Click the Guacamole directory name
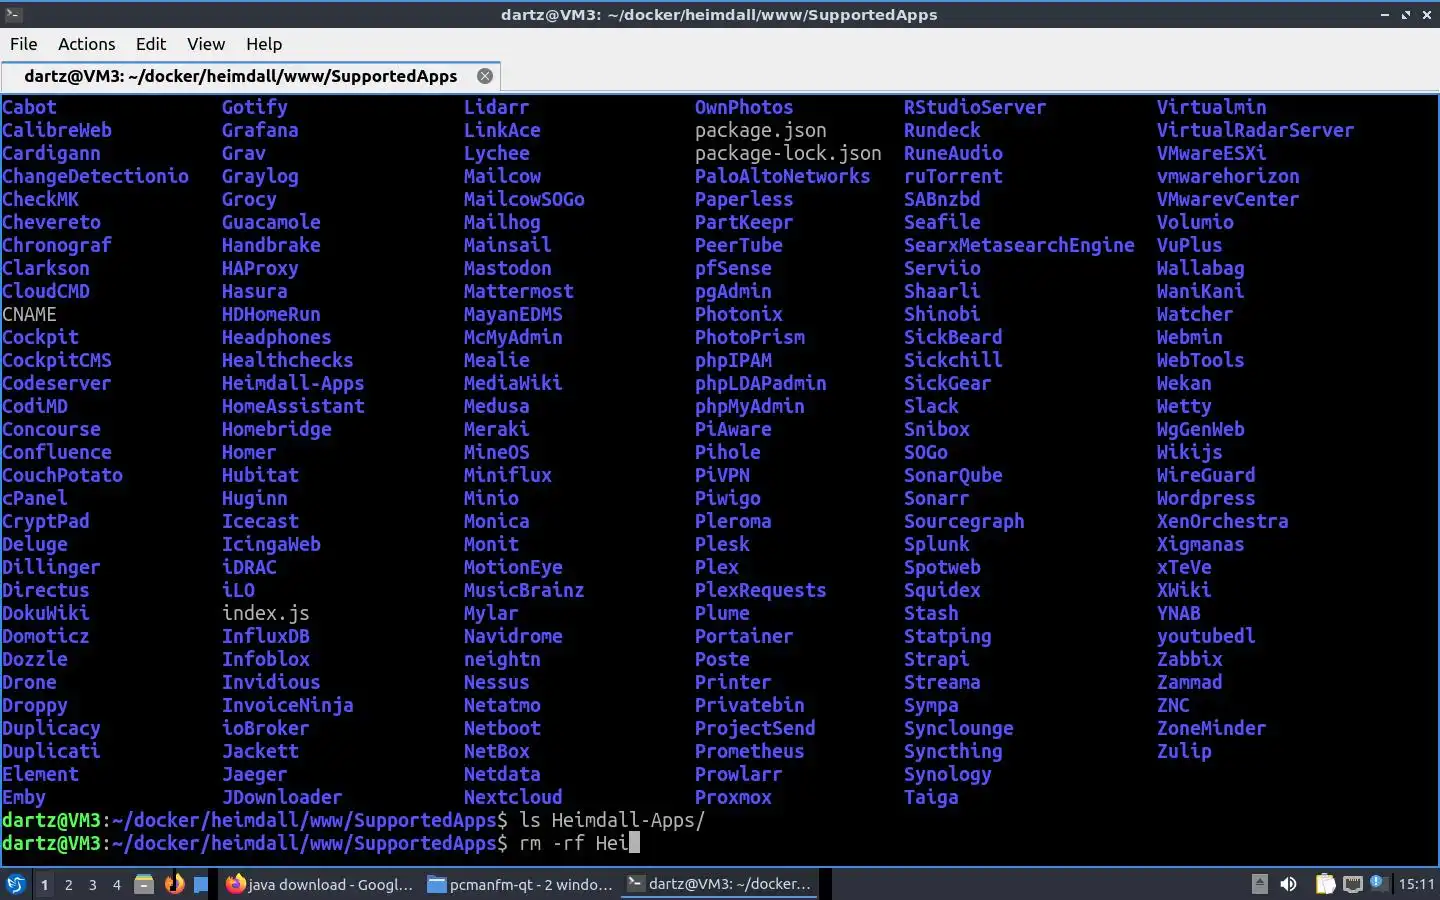The image size is (1440, 900). point(271,222)
